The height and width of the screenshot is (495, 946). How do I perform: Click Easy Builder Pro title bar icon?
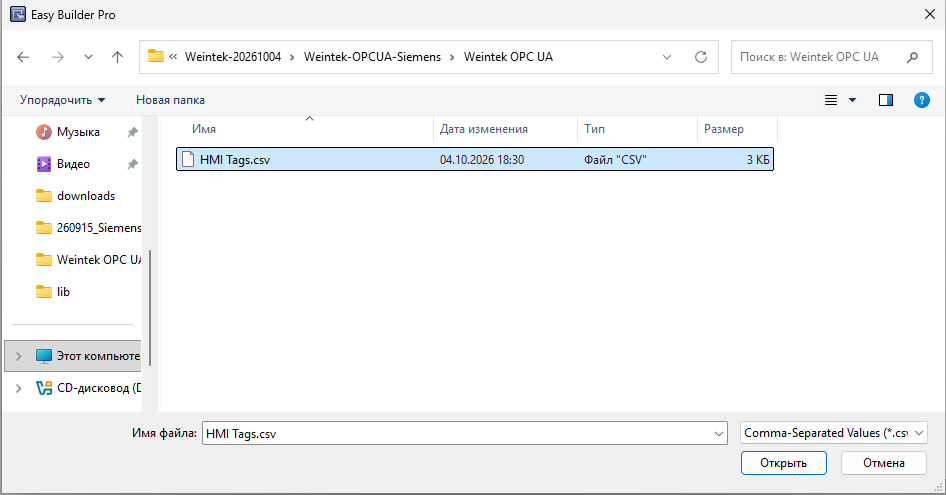(18, 14)
